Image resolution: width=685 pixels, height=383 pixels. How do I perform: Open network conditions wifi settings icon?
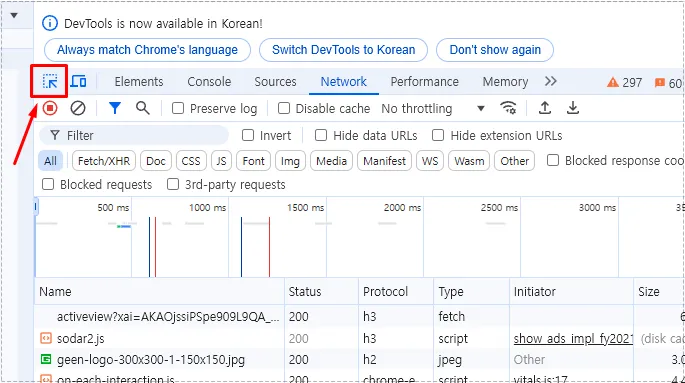(x=509, y=108)
